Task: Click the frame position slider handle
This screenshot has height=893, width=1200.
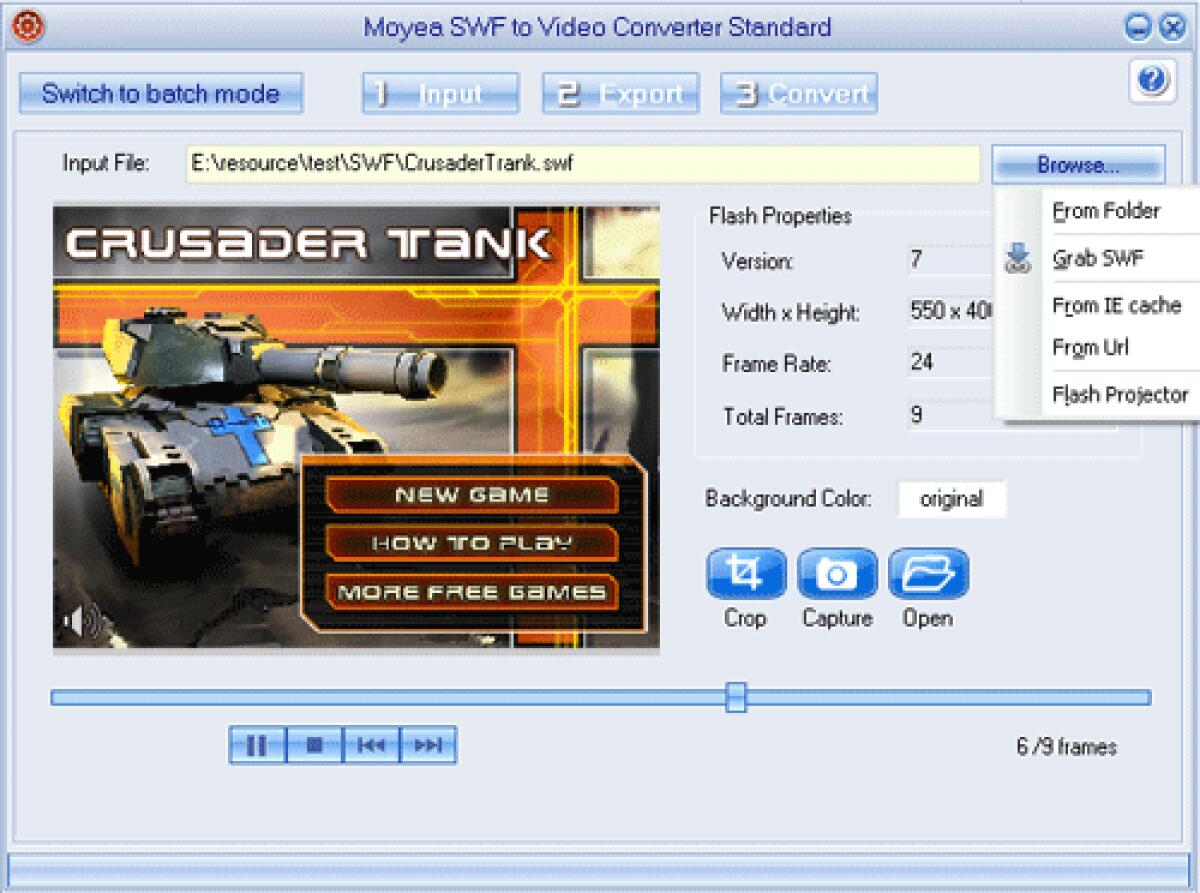Action: pos(736,698)
